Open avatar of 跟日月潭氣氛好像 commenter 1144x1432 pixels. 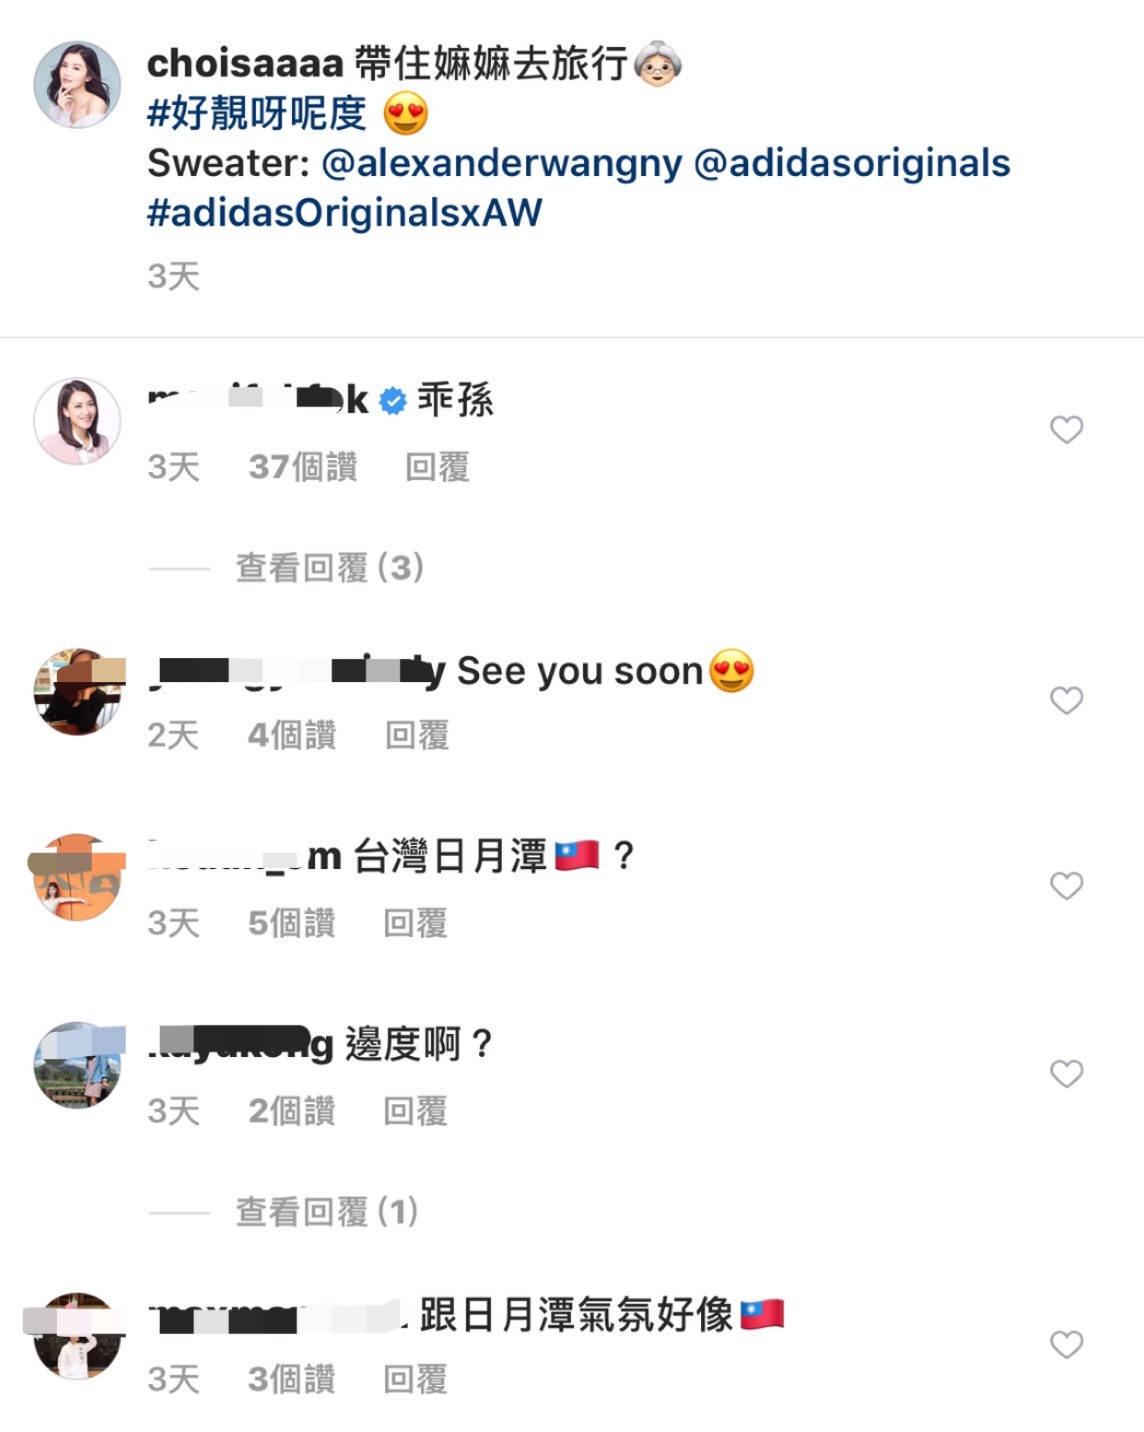coord(77,1335)
